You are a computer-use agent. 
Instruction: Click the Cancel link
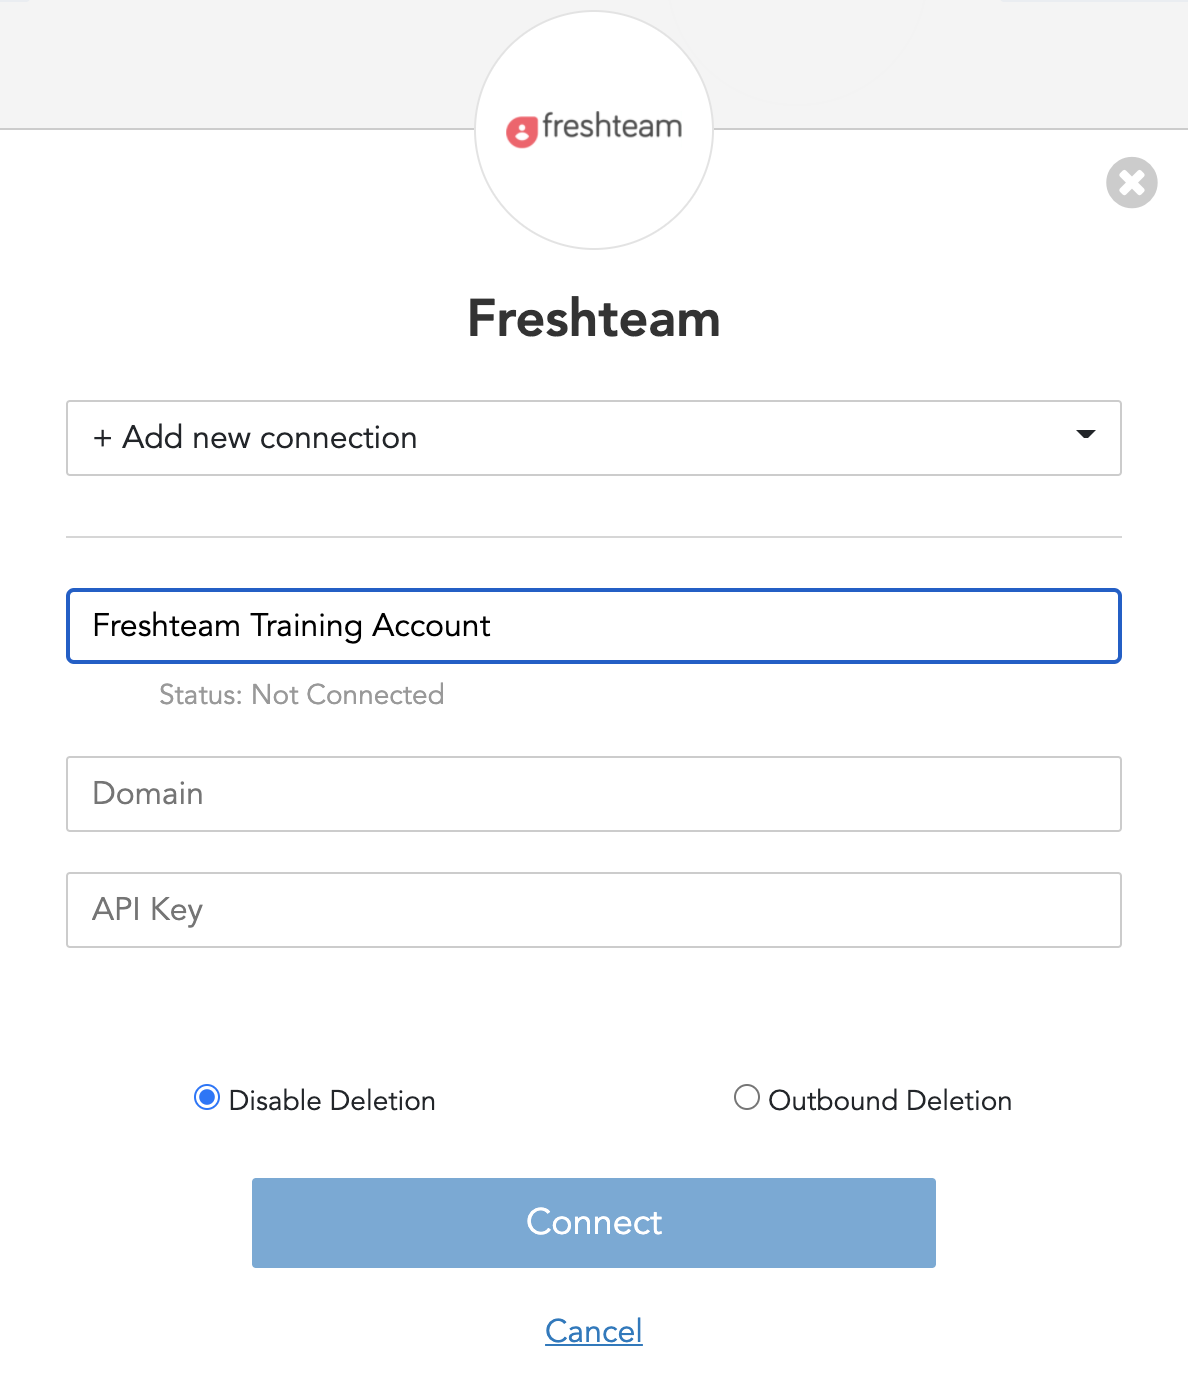tap(593, 1331)
